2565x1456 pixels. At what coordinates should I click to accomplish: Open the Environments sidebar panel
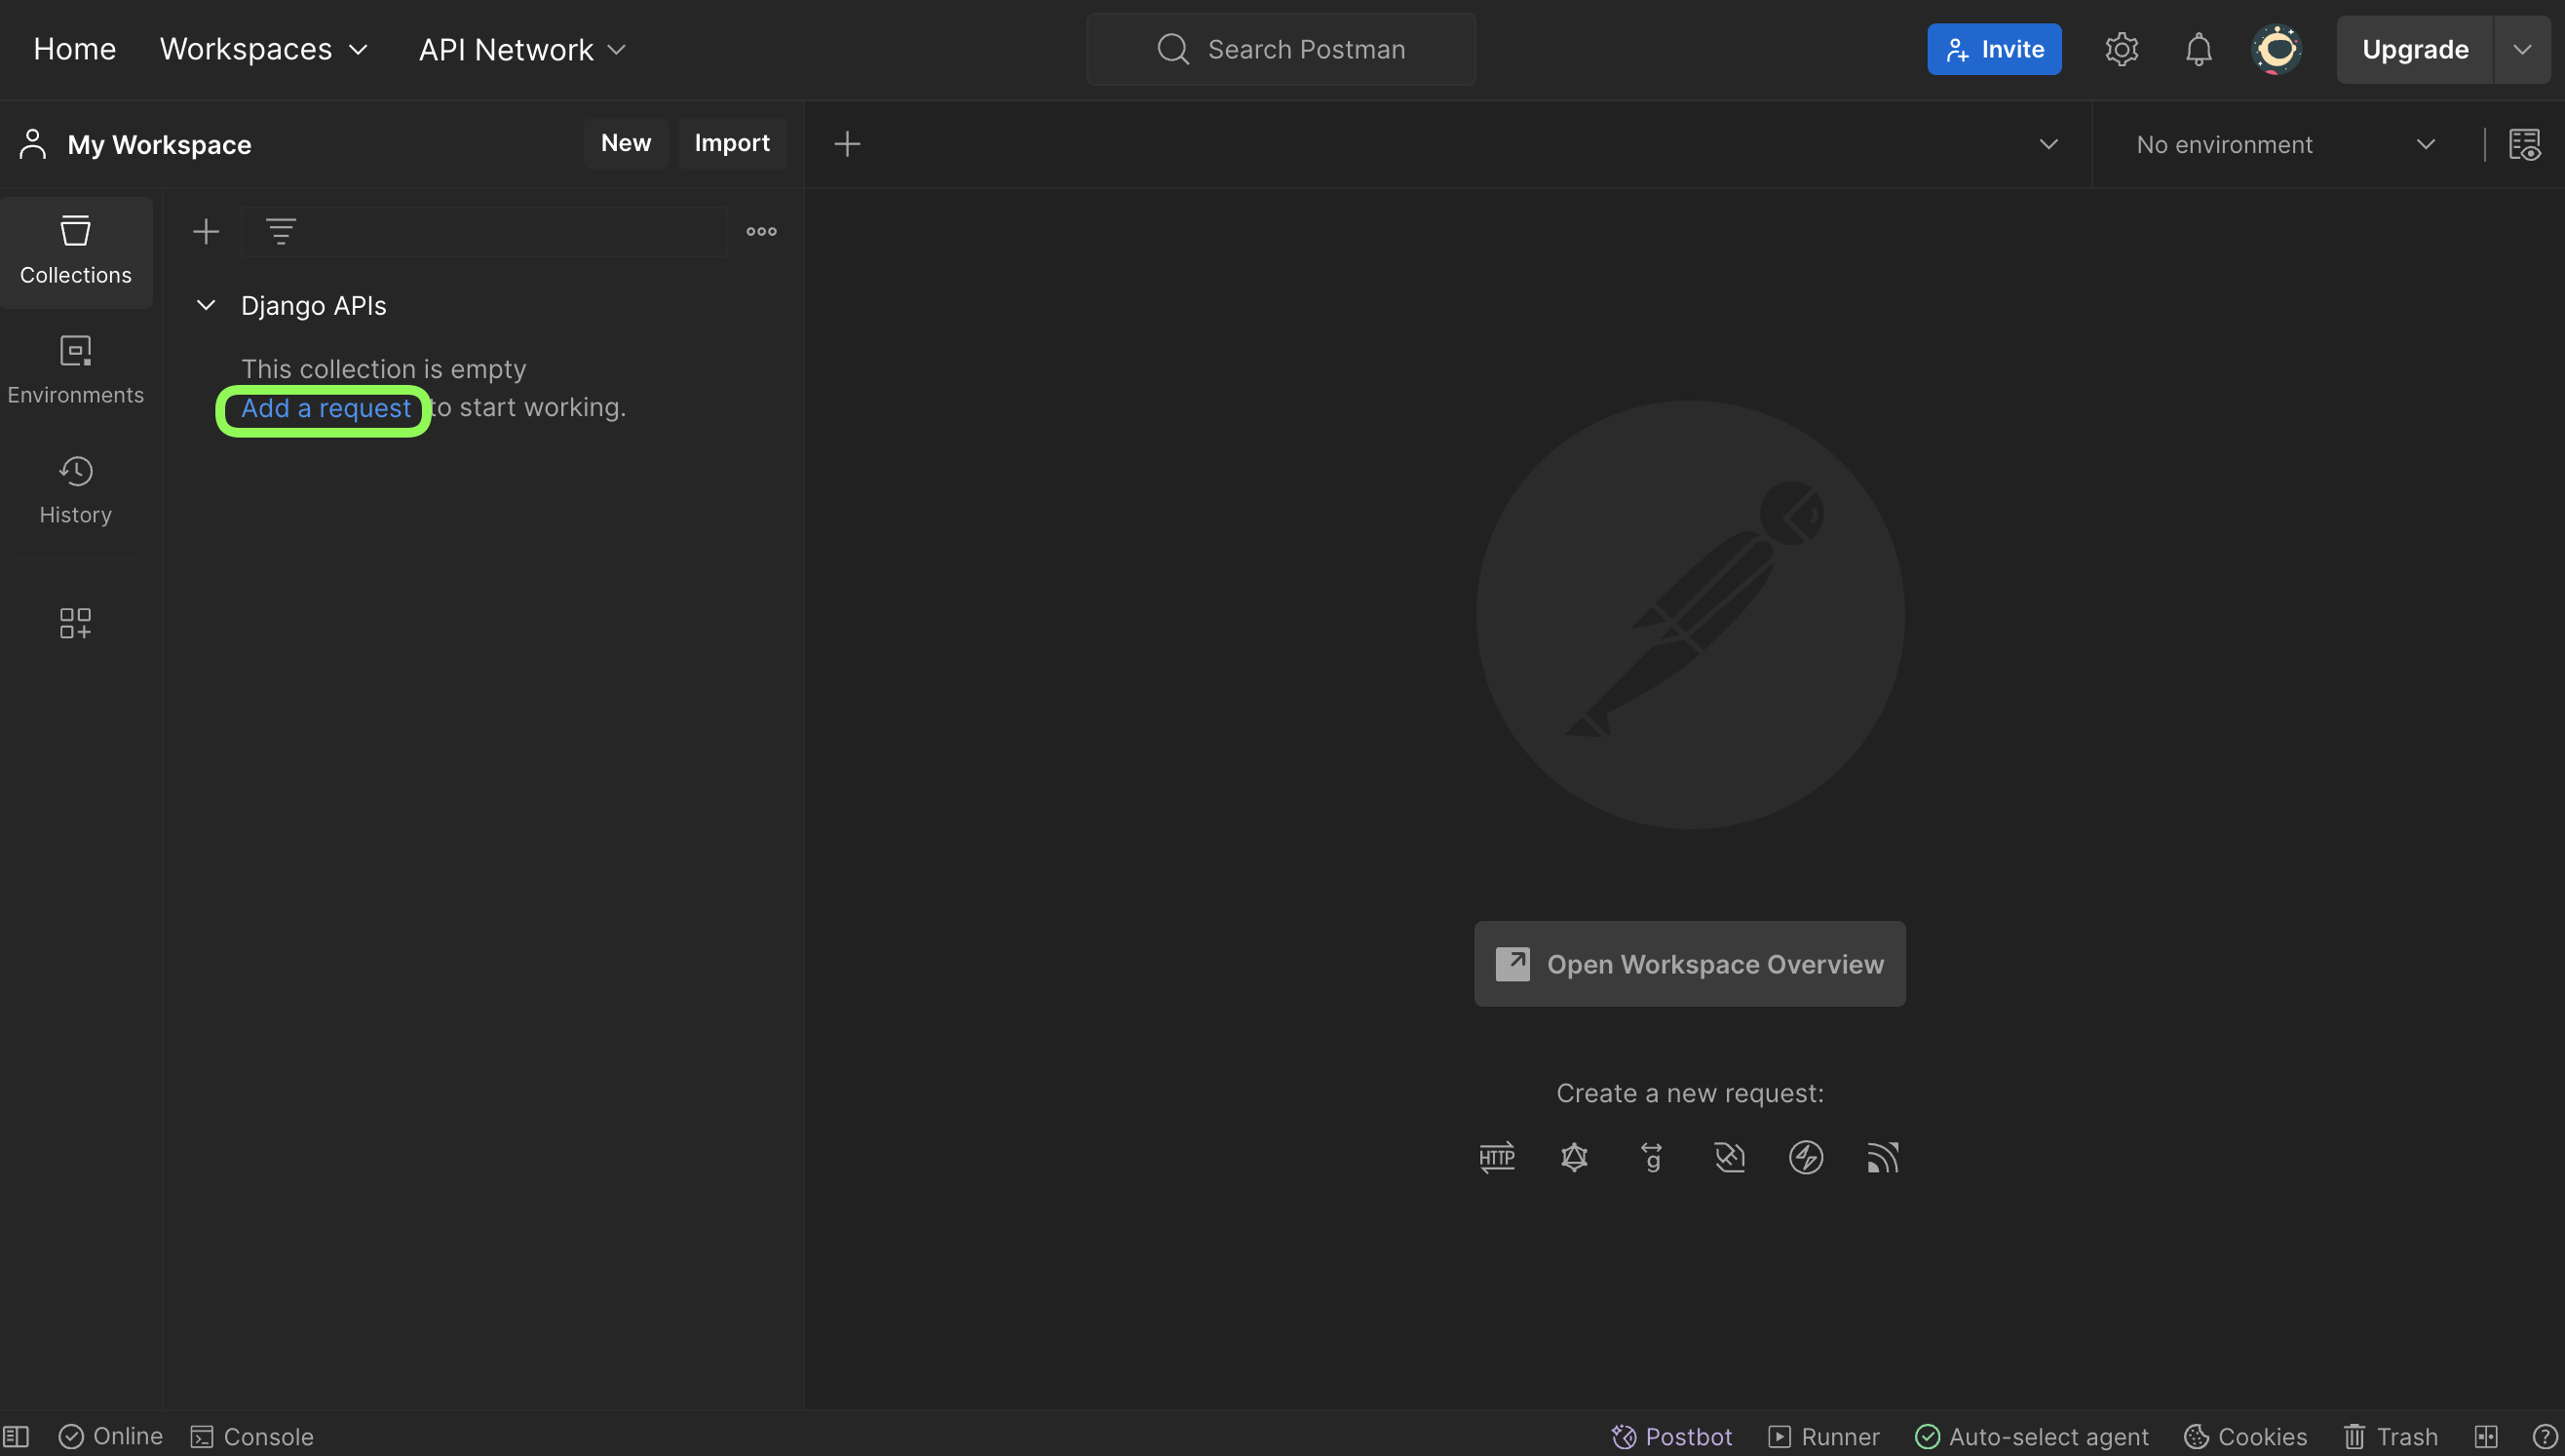(75, 370)
